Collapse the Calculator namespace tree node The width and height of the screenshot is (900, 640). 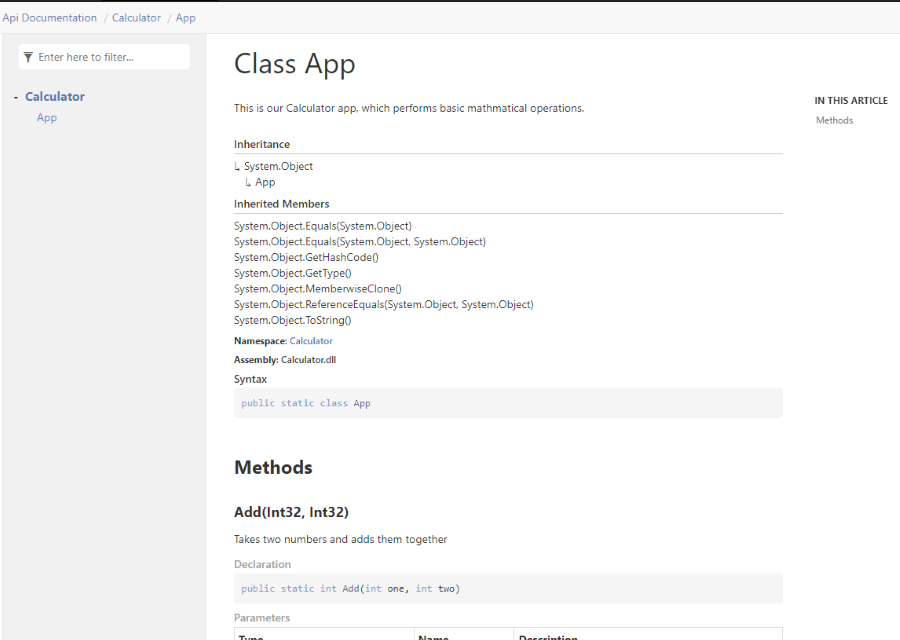pos(16,97)
